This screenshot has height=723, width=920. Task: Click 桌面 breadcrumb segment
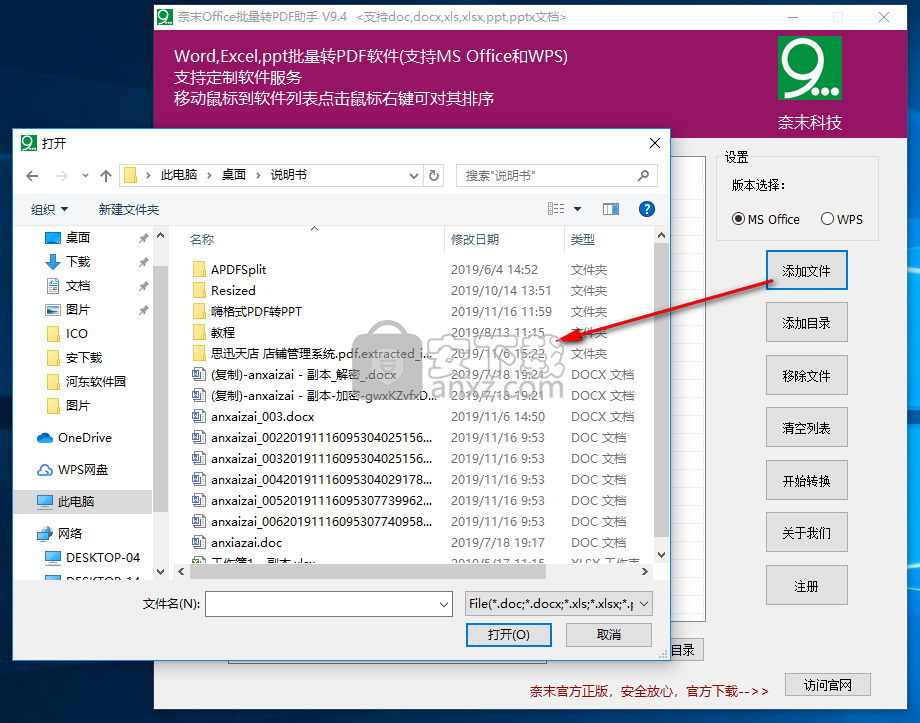[234, 175]
